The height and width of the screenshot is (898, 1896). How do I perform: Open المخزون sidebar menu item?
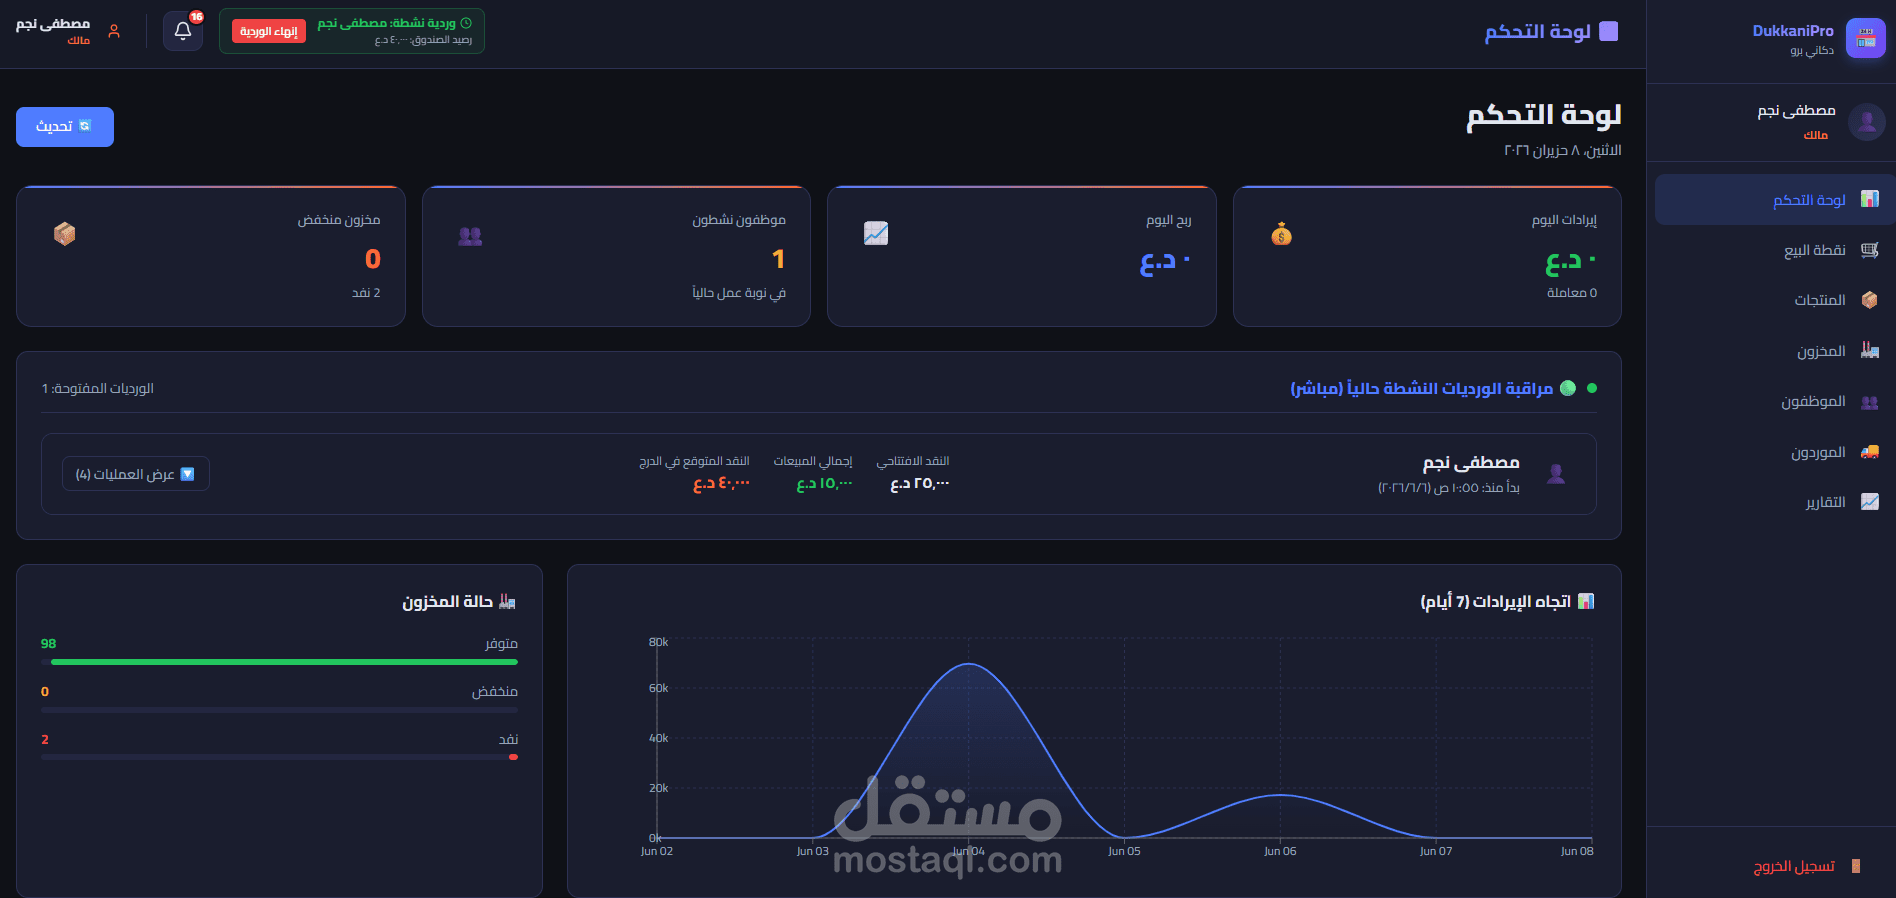(x=1775, y=351)
